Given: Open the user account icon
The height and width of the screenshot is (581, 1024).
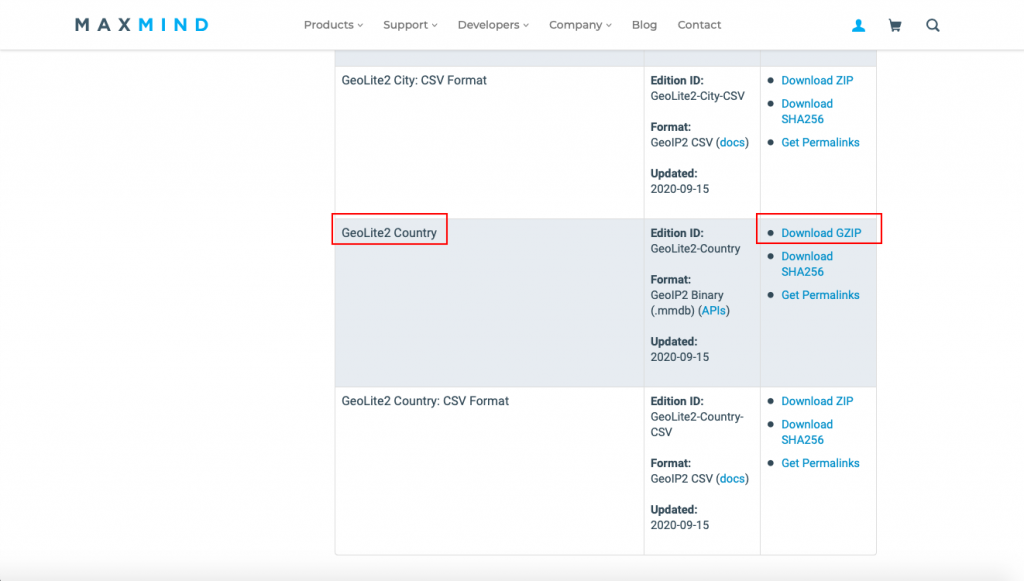Looking at the screenshot, I should click(x=858, y=25).
